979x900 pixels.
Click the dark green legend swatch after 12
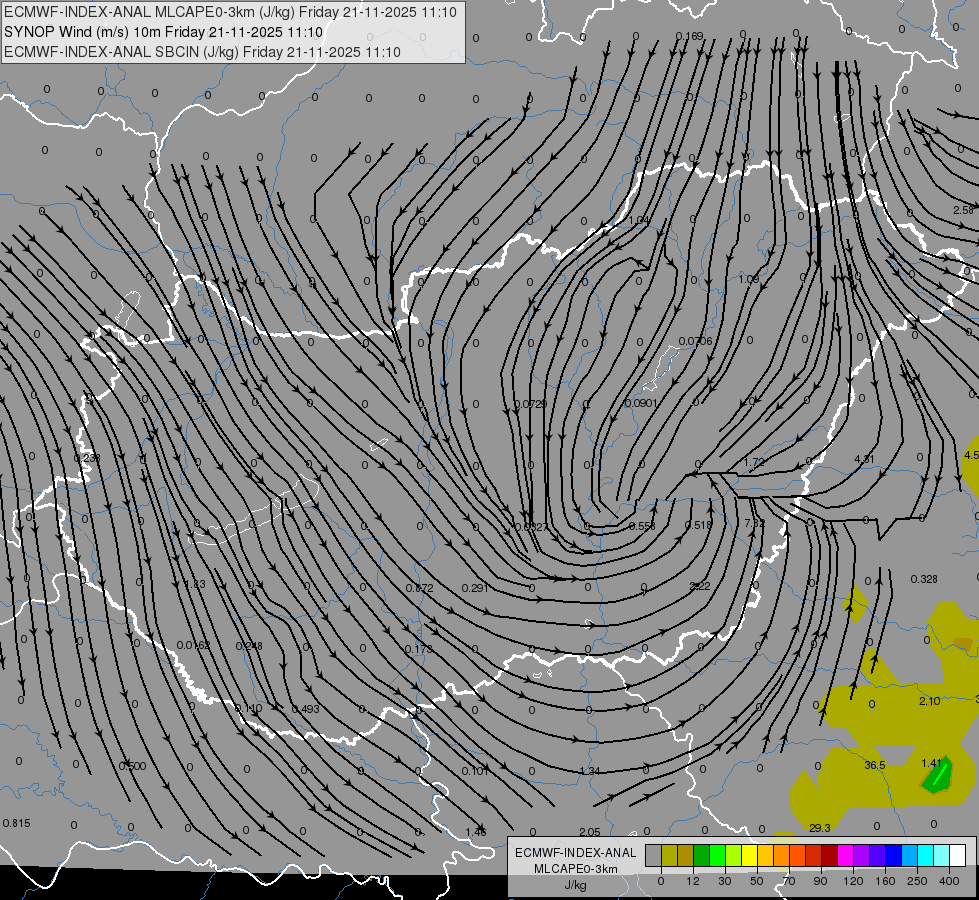tap(701, 856)
